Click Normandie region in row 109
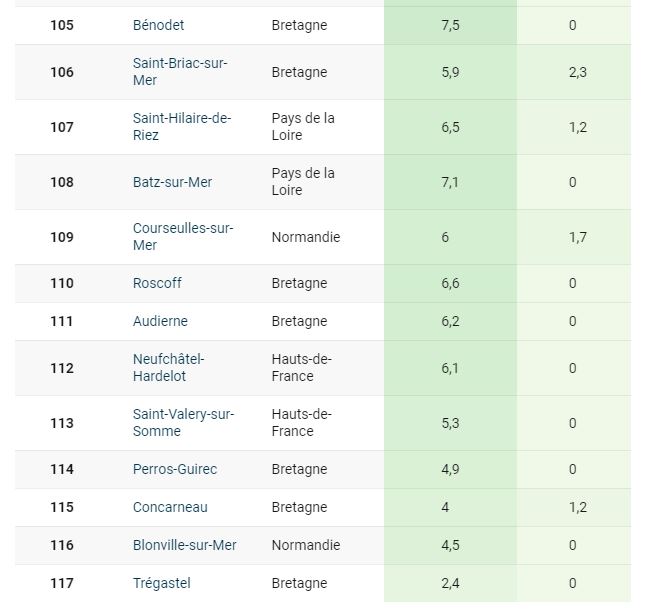This screenshot has height=614, width=649. pyautogui.click(x=306, y=237)
